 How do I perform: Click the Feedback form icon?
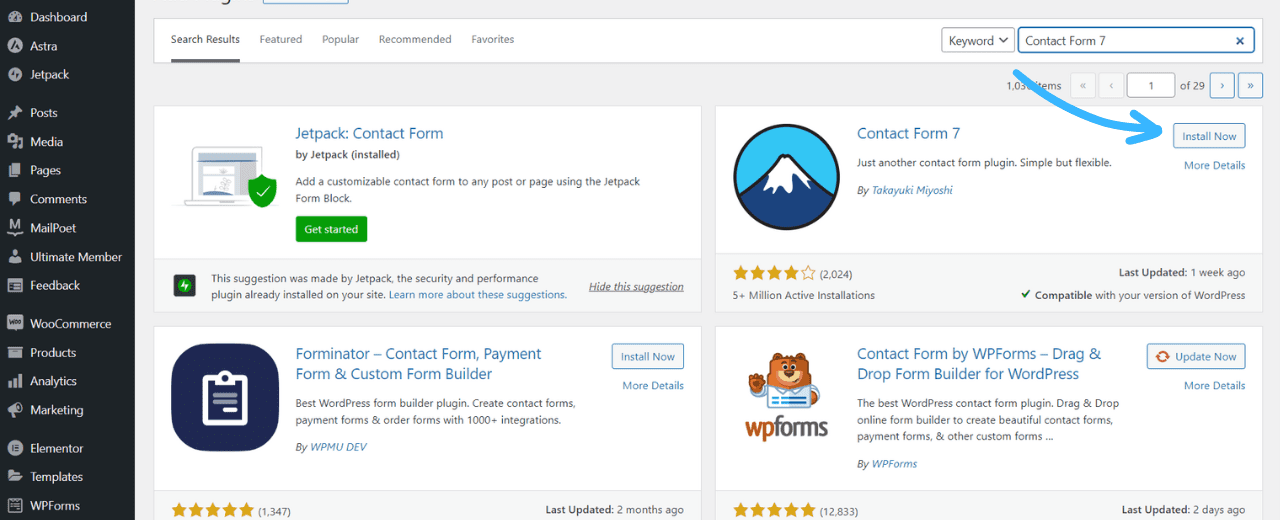click(x=15, y=286)
